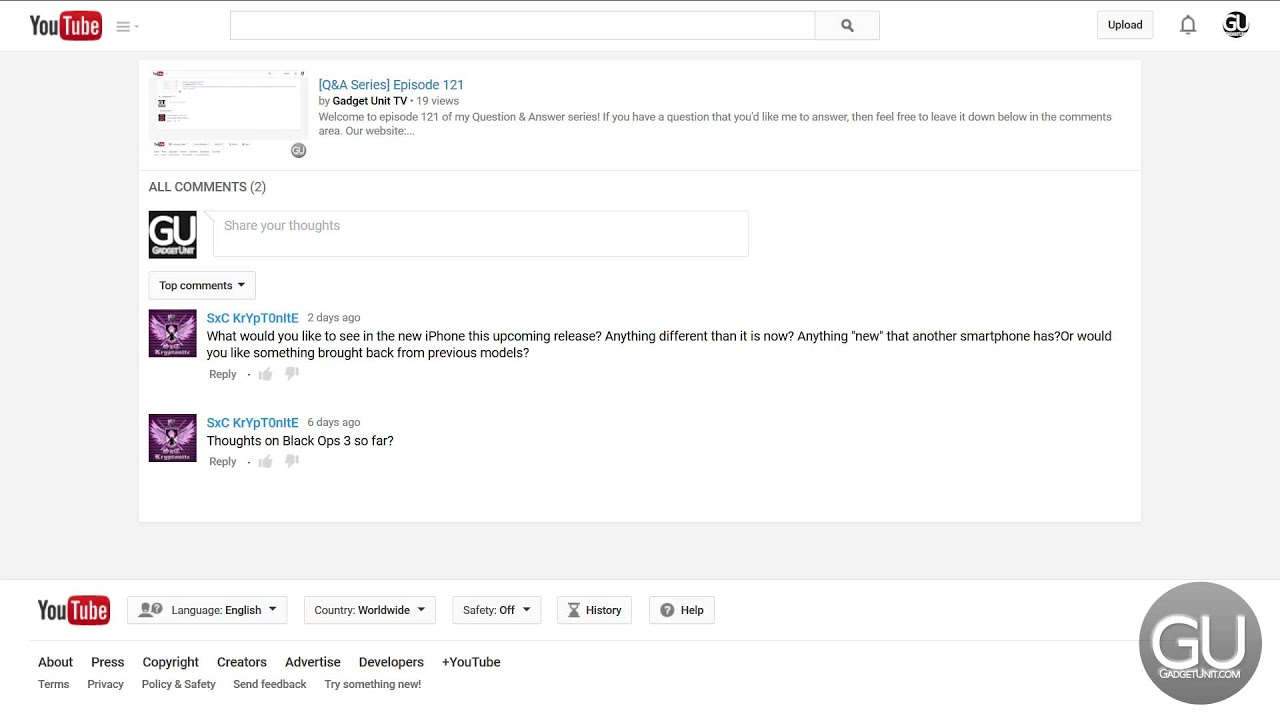Open the Language: English dropdown
The width and height of the screenshot is (1280, 720).
coord(207,610)
